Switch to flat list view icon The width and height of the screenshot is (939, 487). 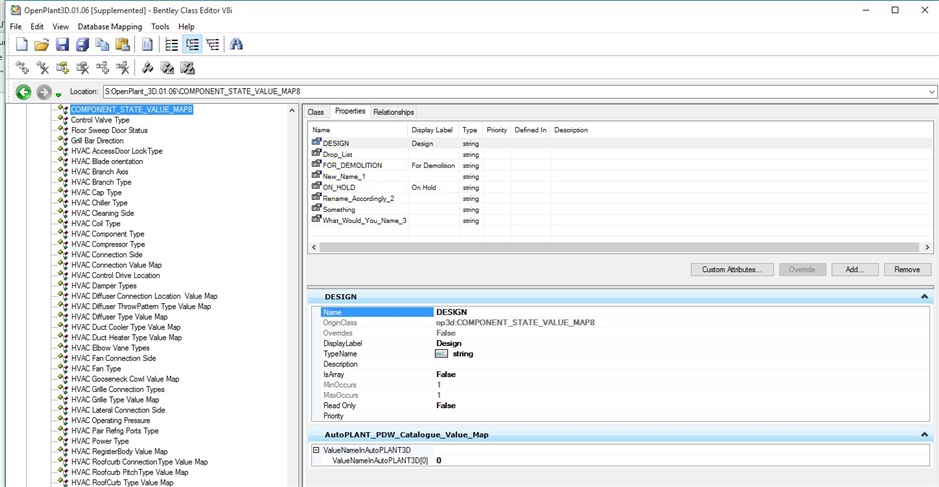(172, 44)
